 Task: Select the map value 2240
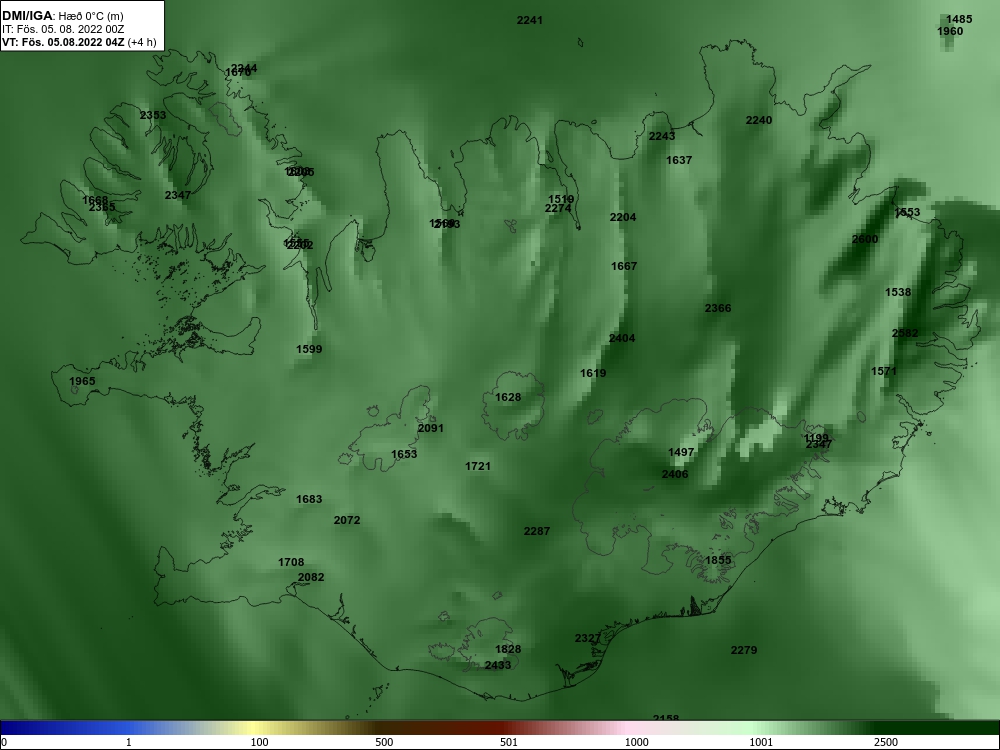(x=758, y=120)
